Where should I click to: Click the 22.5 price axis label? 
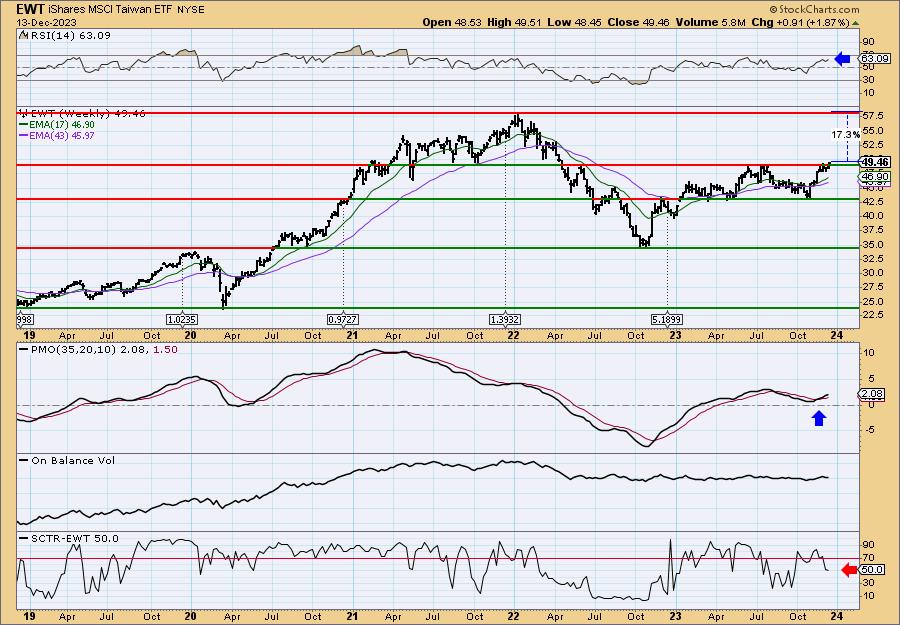(x=872, y=315)
